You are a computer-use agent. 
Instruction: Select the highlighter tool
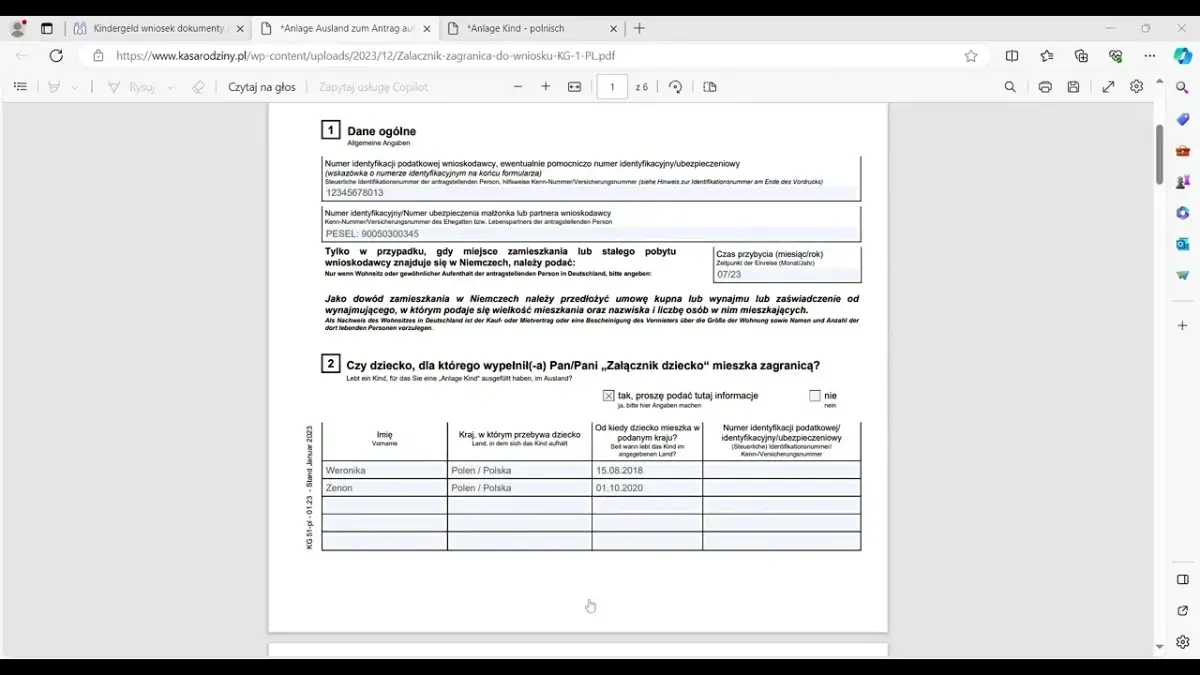point(52,85)
